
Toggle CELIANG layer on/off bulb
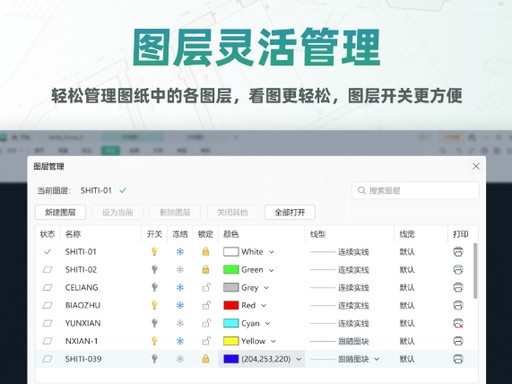[154, 287]
